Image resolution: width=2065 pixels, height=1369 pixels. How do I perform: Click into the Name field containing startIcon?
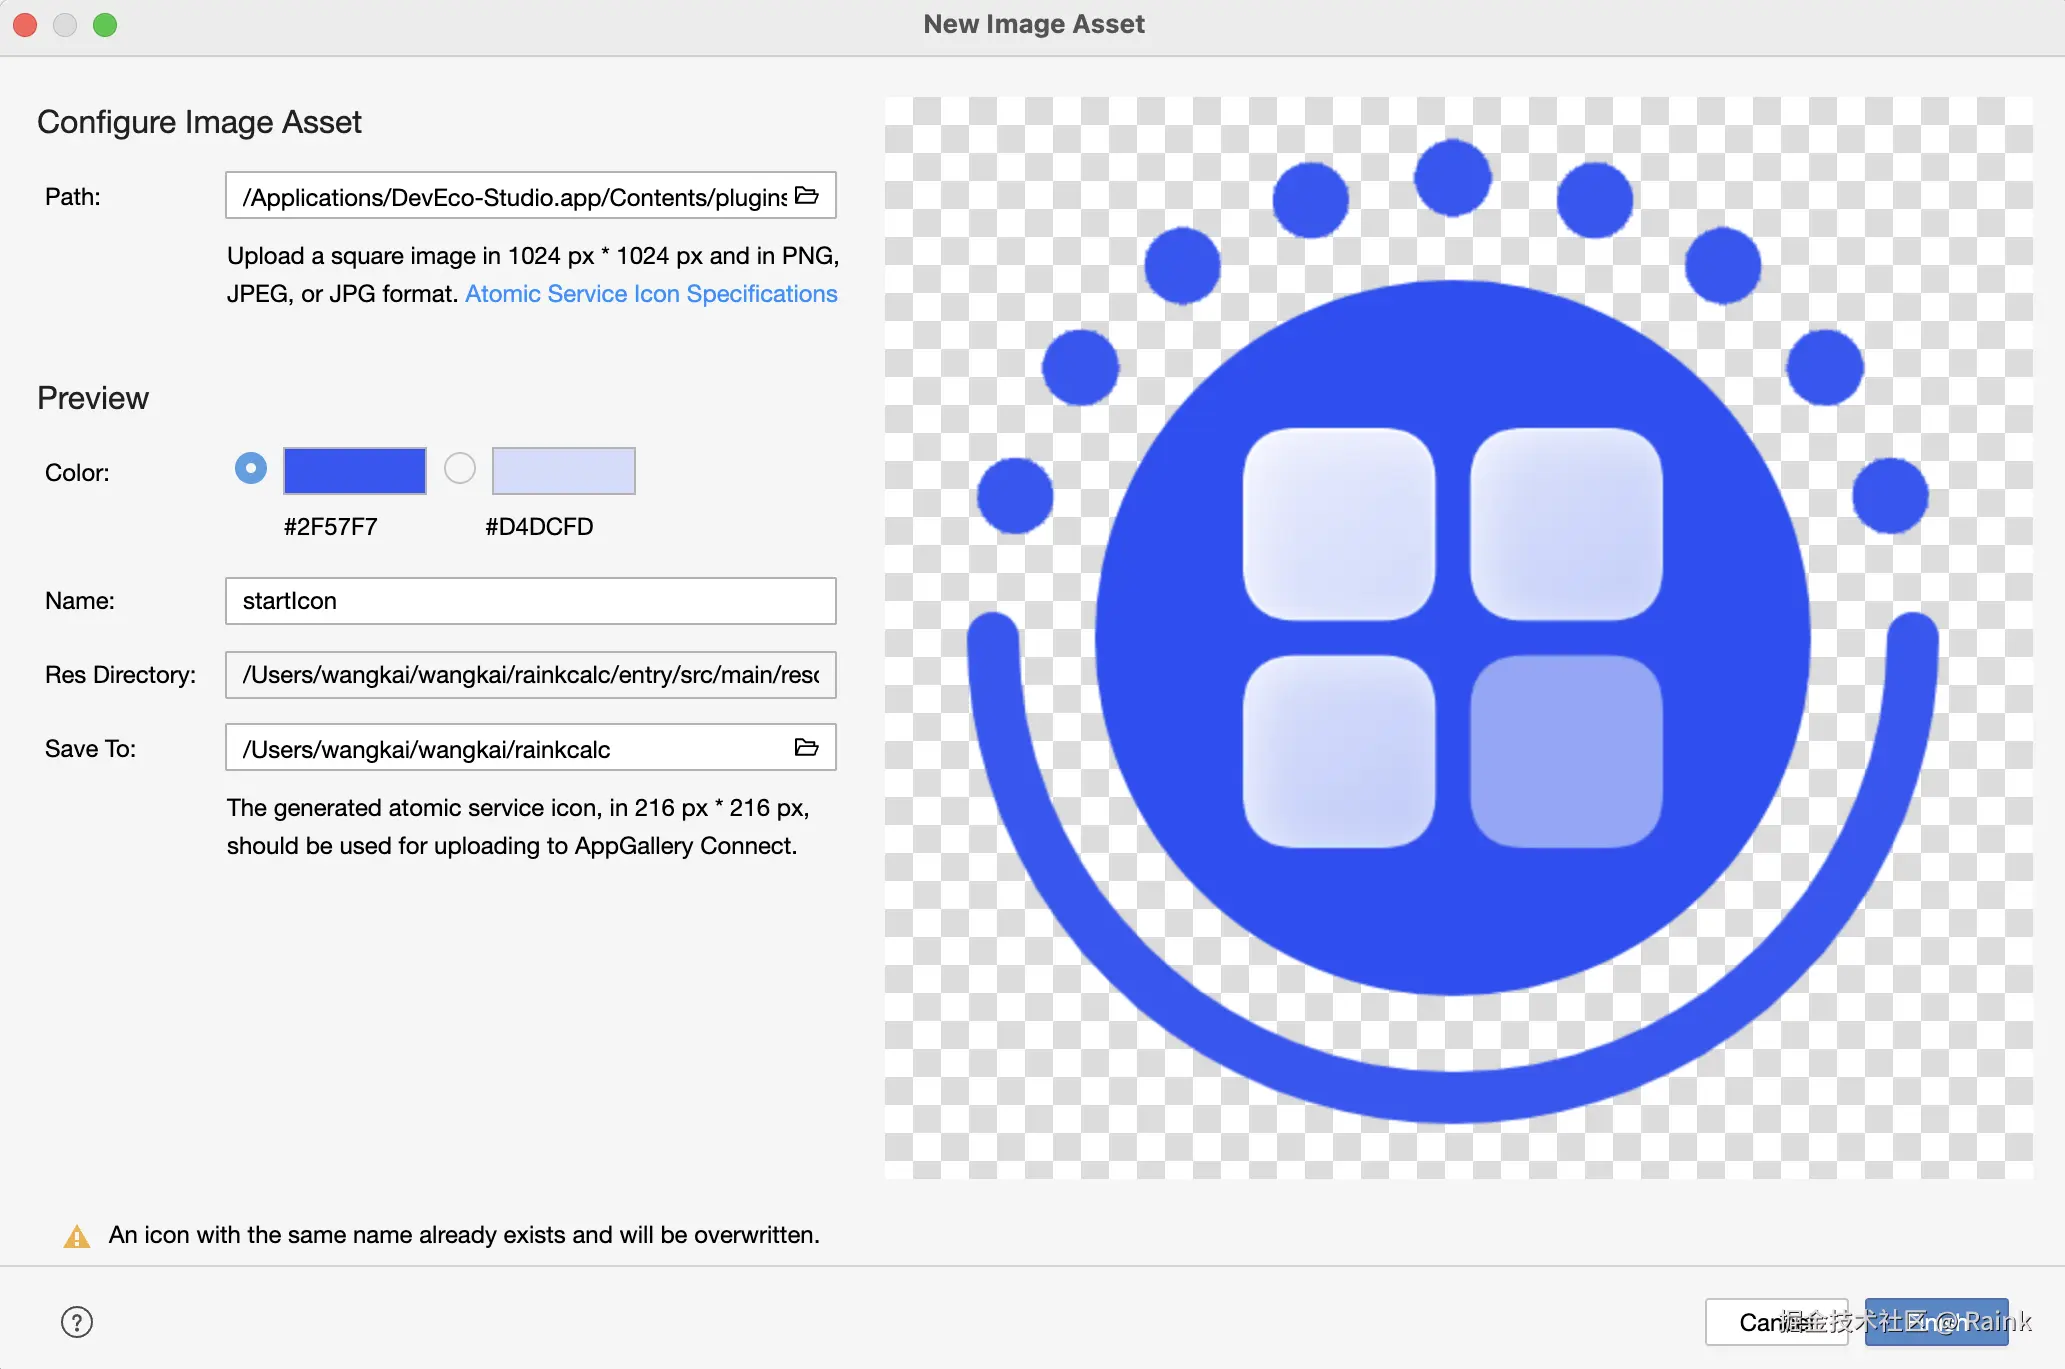[530, 601]
